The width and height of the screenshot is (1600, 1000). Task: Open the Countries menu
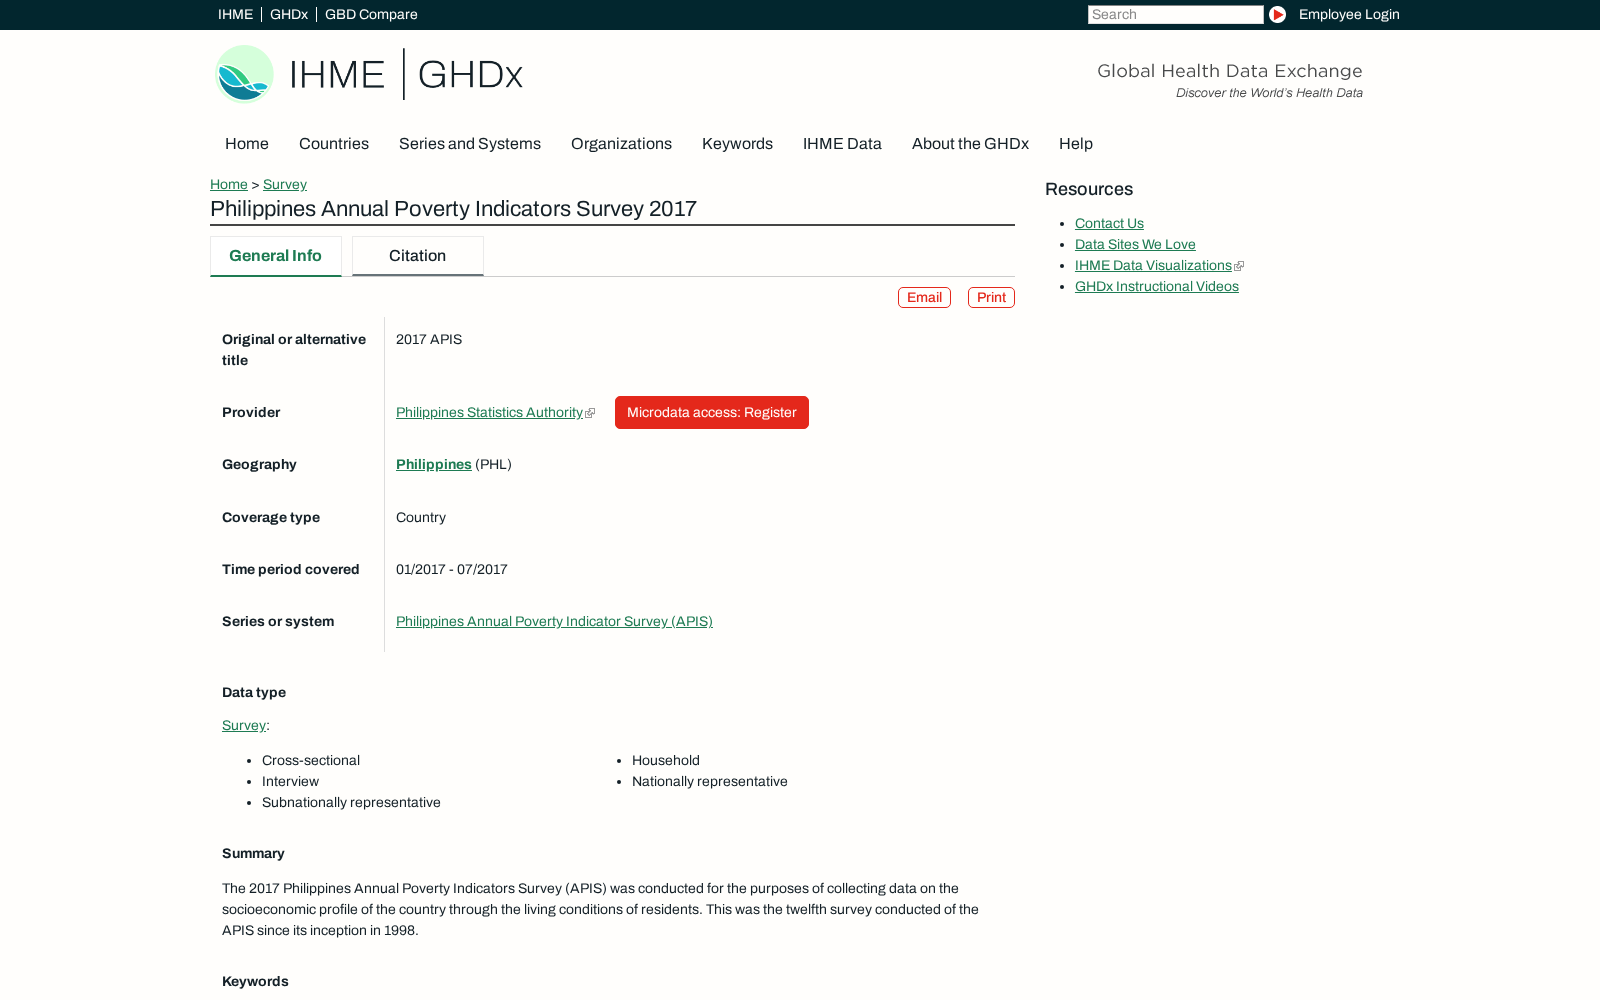[334, 144]
